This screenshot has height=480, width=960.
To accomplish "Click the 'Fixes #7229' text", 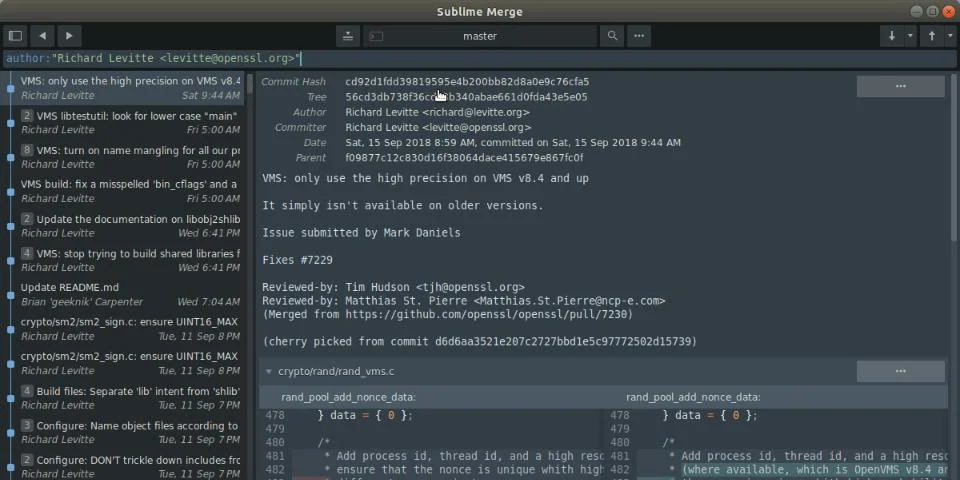I will (x=298, y=260).
